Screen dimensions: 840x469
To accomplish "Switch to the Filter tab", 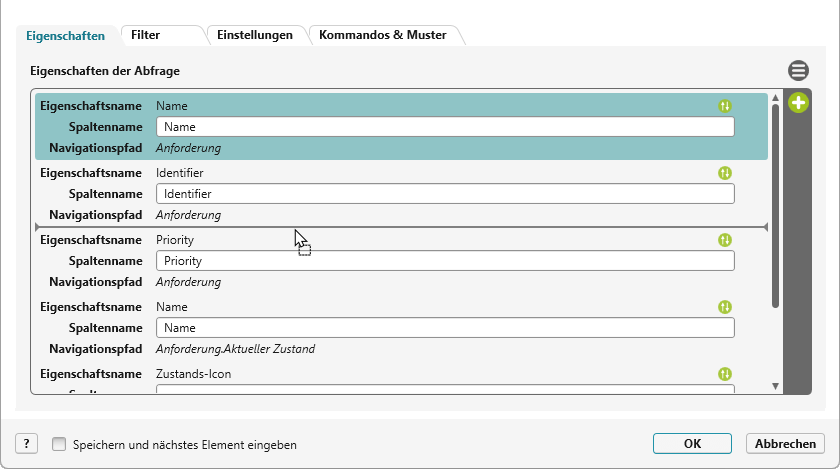I will pyautogui.click(x=146, y=35).
